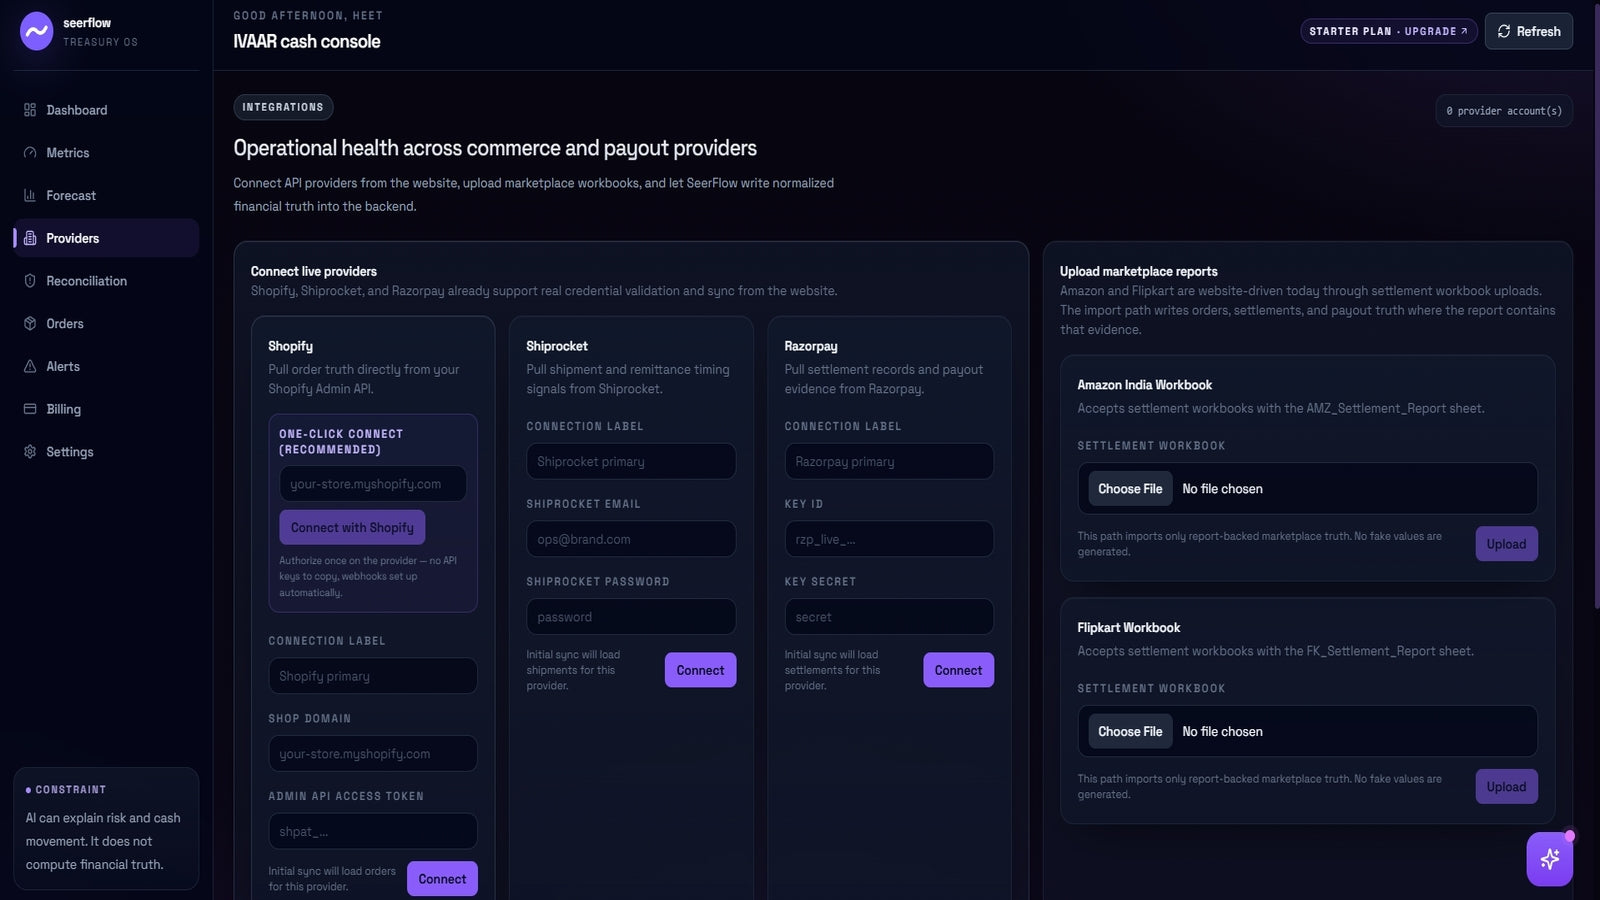
Task: Click the 'Shopify' card title
Action: tap(290, 346)
